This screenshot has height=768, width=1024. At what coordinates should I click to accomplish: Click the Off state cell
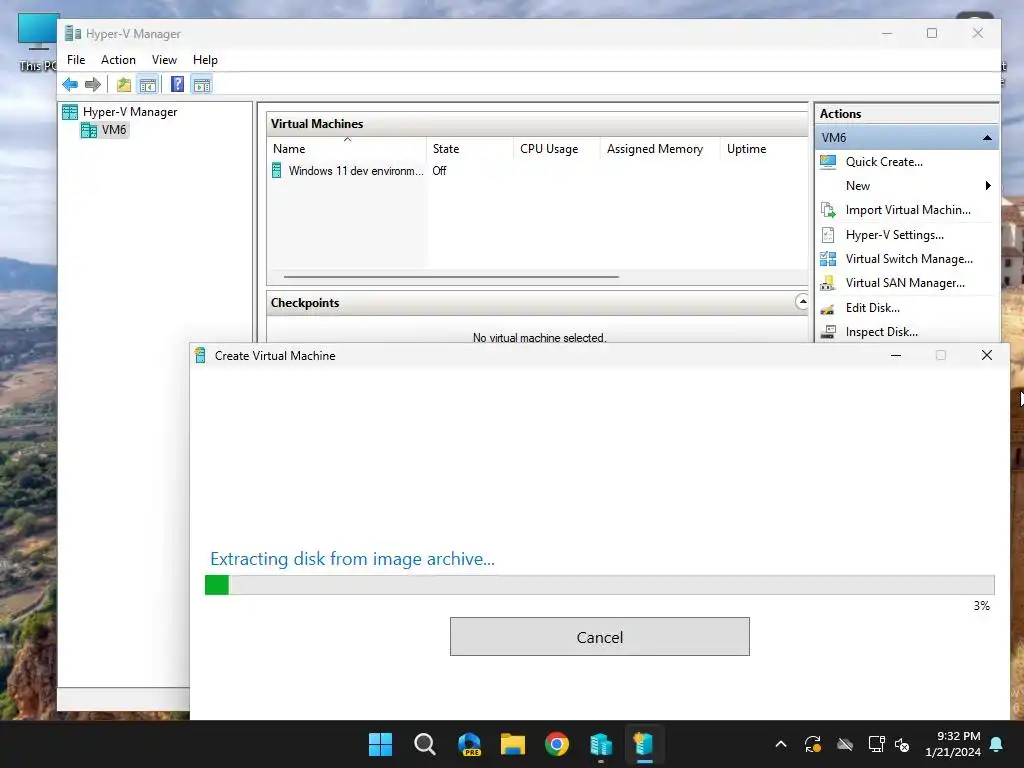point(440,171)
